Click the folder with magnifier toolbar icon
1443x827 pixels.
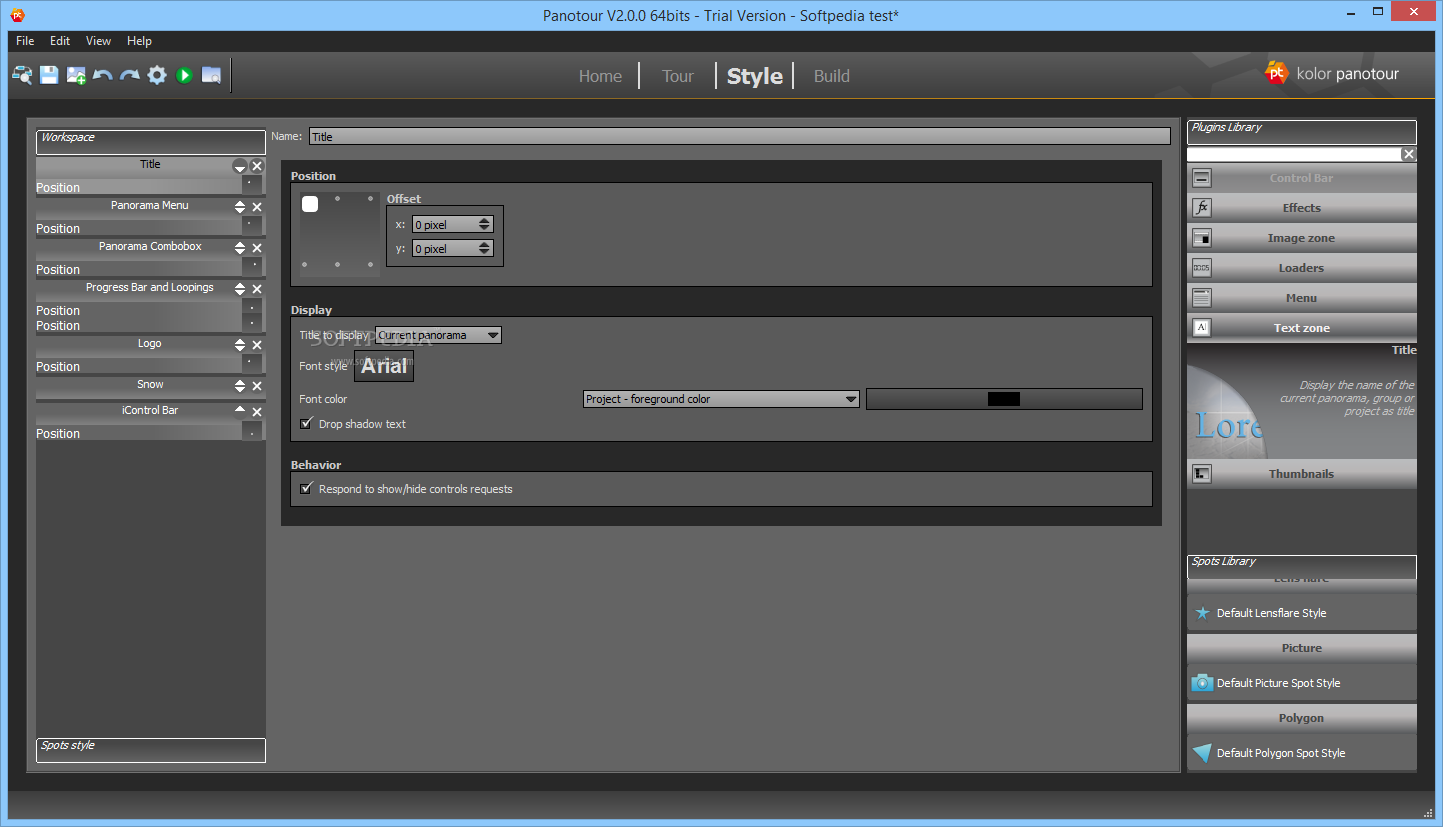click(211, 75)
